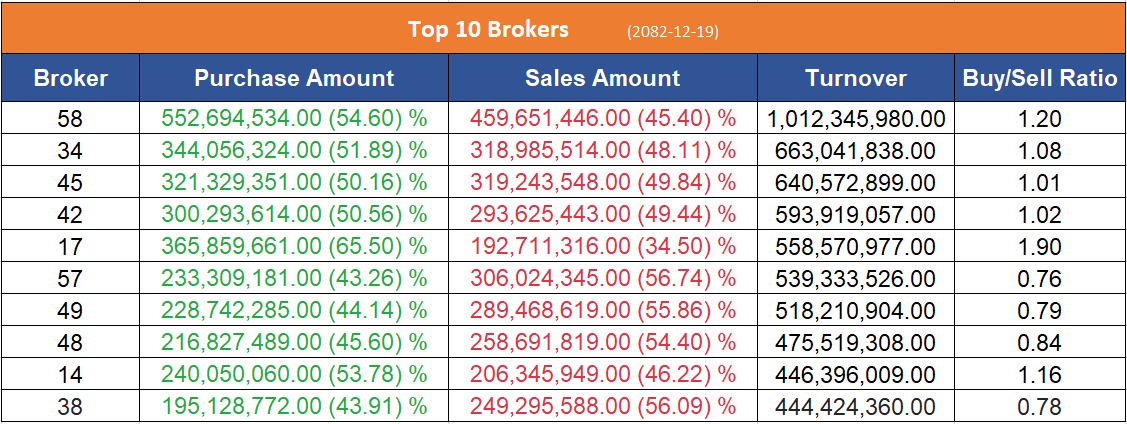Click turnover value 1,012,345,980.00
This screenshot has height=424, width=1127.
click(x=855, y=120)
